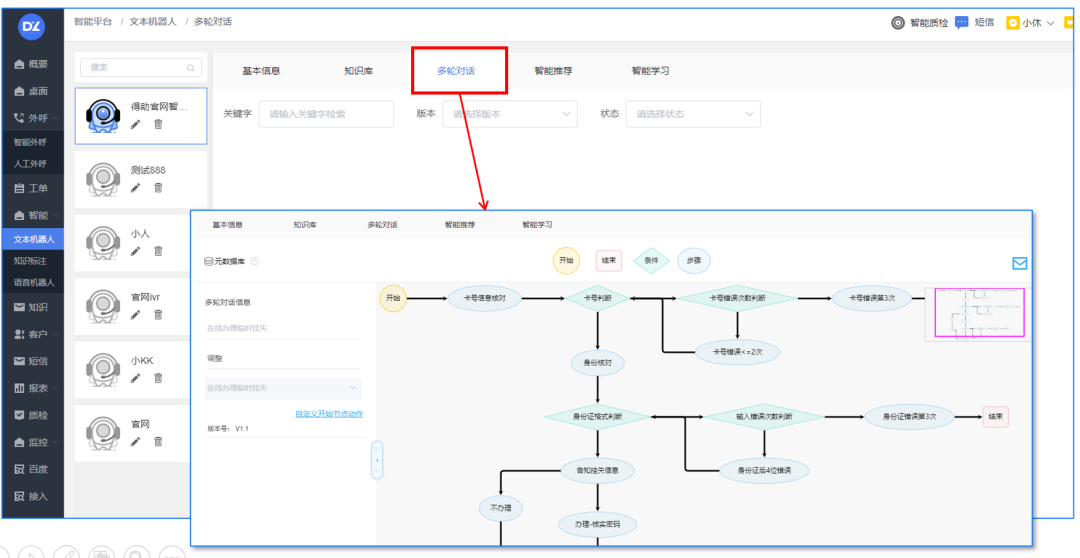Open the 版本 version dropdown
Viewport: 1080px width, 558px height.
click(x=510, y=114)
